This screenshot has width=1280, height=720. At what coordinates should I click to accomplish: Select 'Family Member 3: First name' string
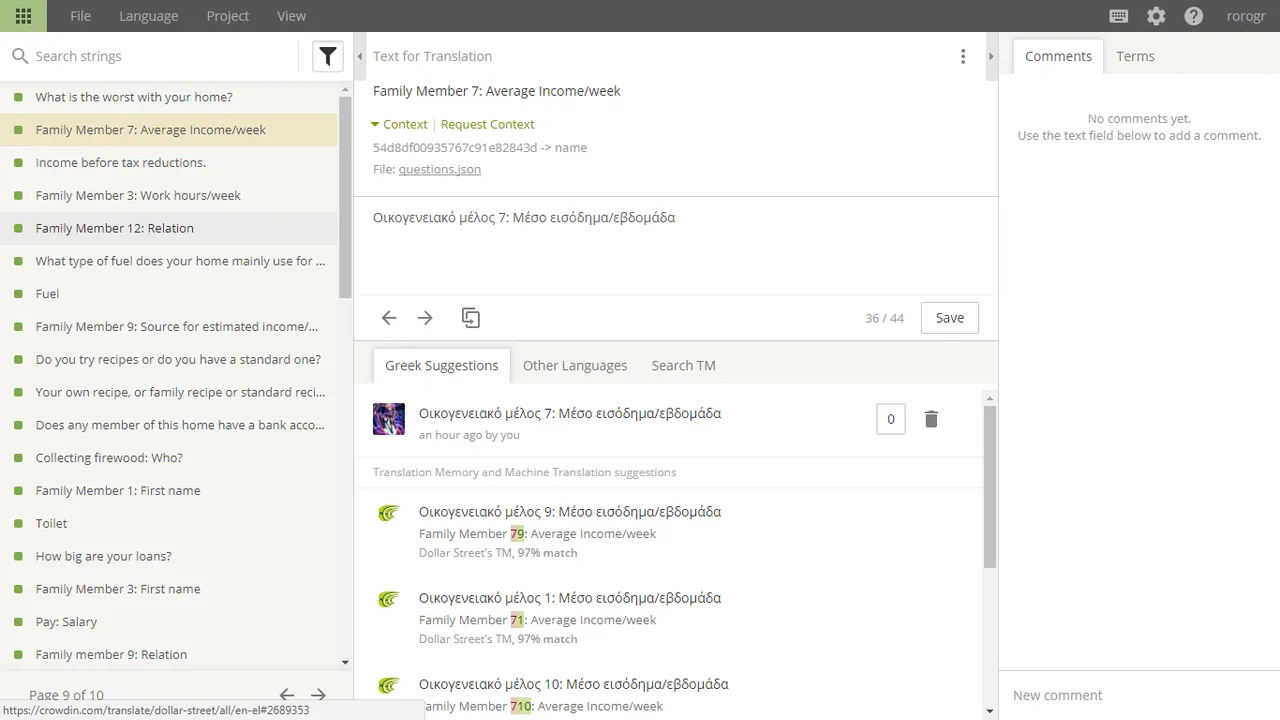pos(169,589)
